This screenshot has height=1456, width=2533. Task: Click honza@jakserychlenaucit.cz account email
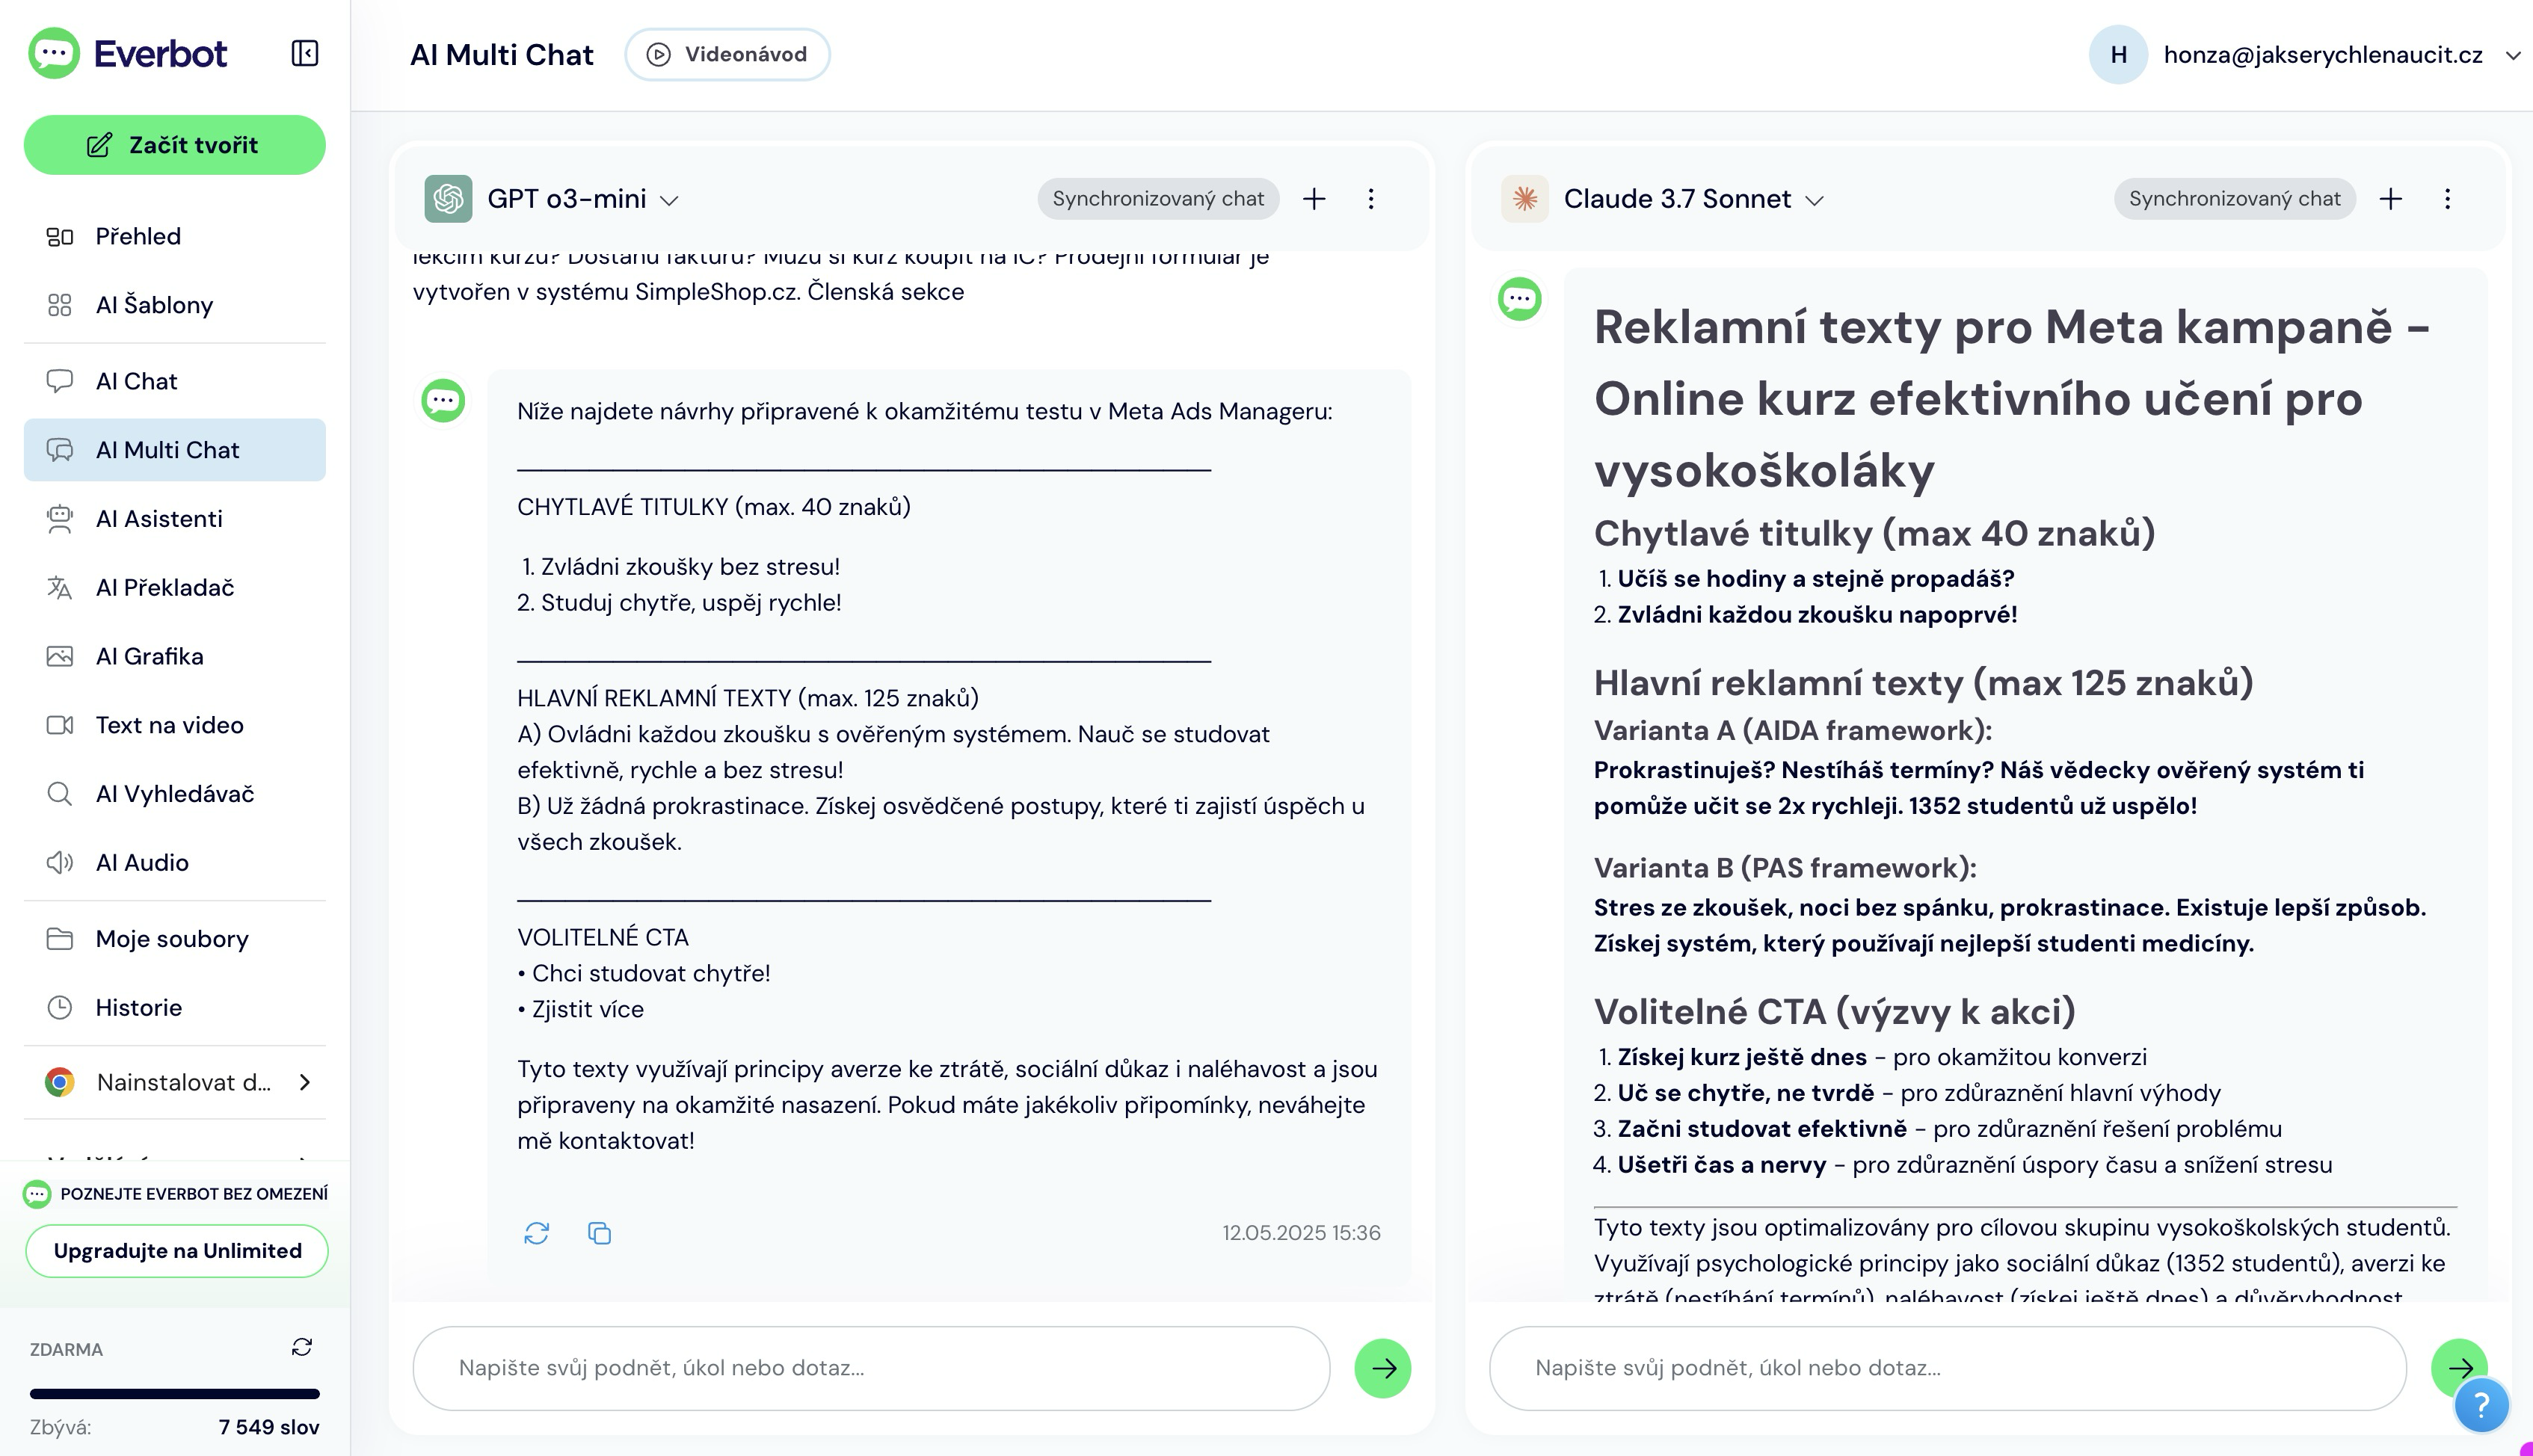(2323, 55)
